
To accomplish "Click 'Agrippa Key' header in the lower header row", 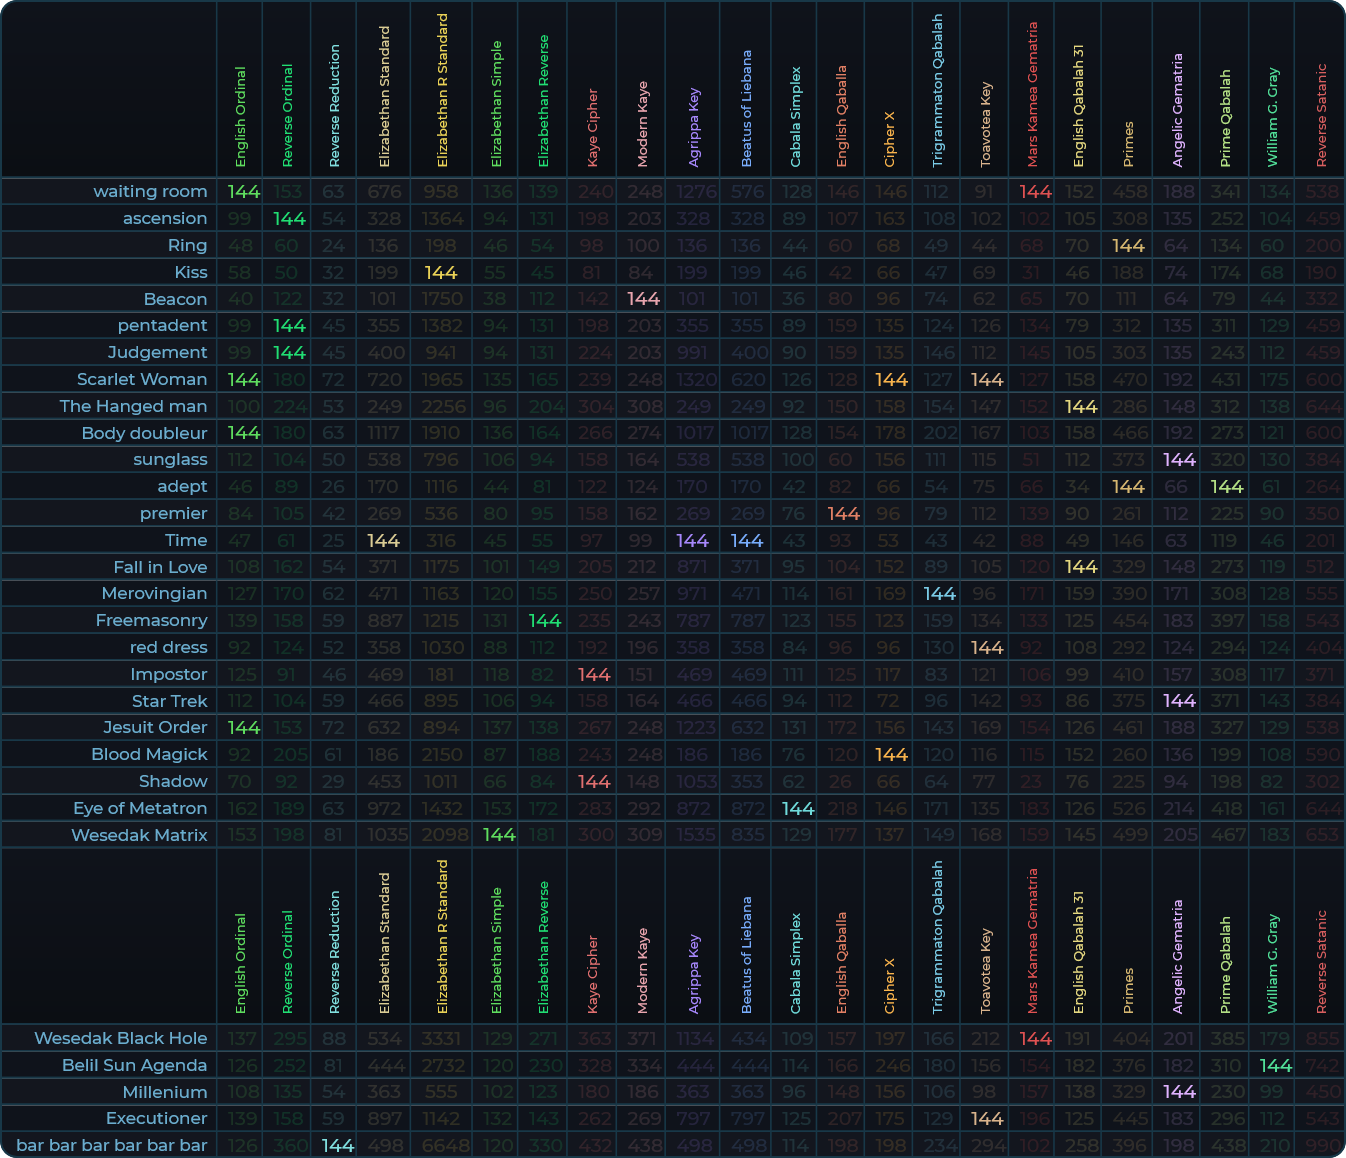I will coord(694,974).
